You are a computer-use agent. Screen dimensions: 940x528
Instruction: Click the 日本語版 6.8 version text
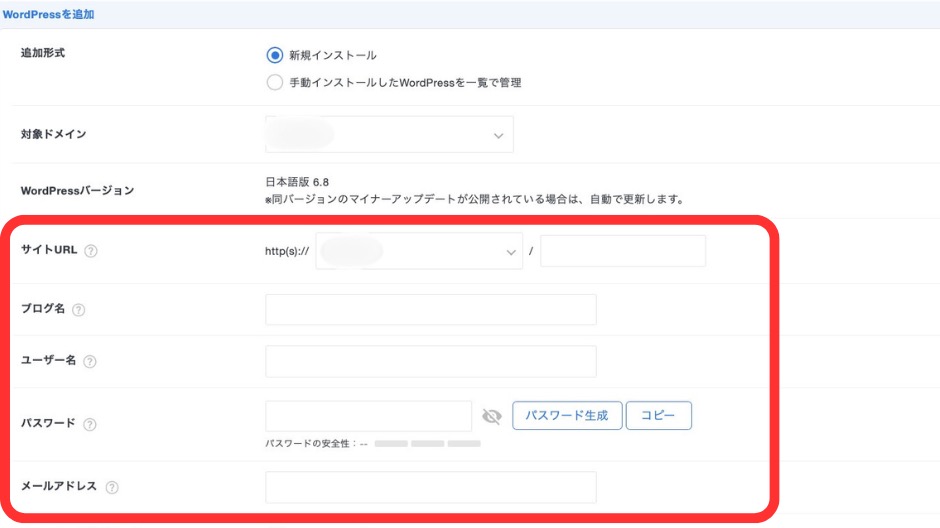297,182
